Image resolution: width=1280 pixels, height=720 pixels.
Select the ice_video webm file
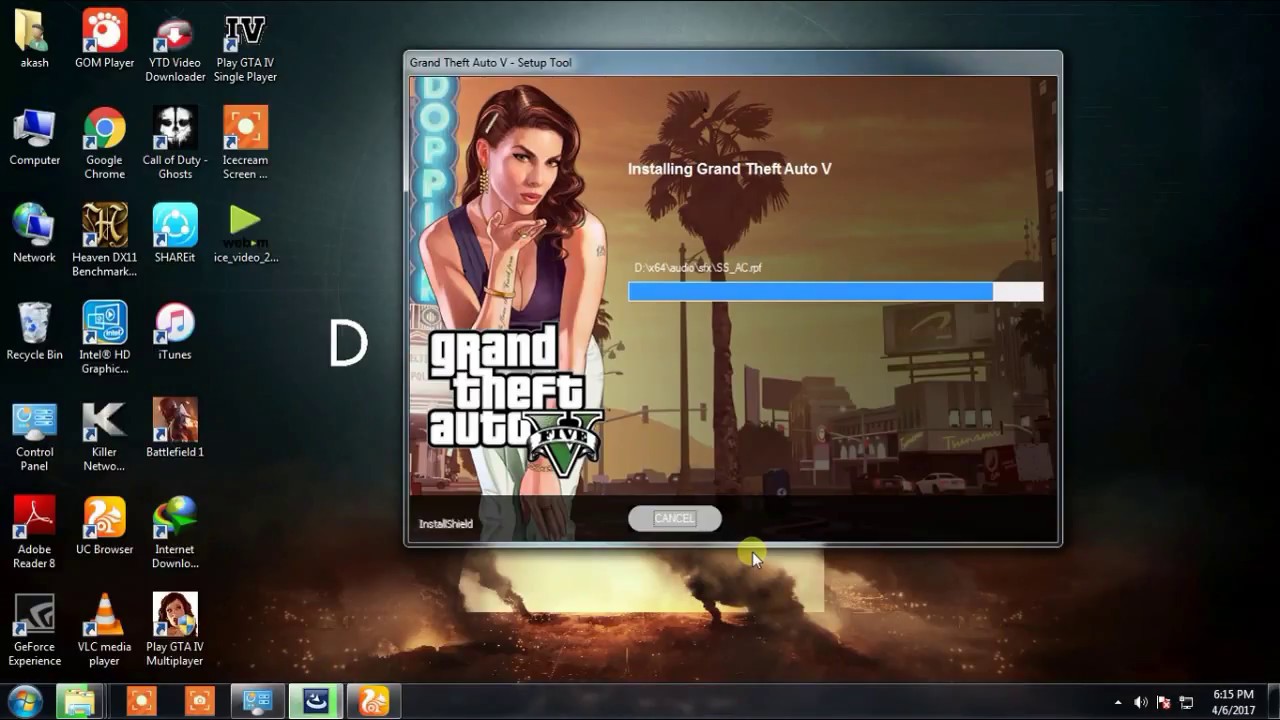(x=245, y=234)
